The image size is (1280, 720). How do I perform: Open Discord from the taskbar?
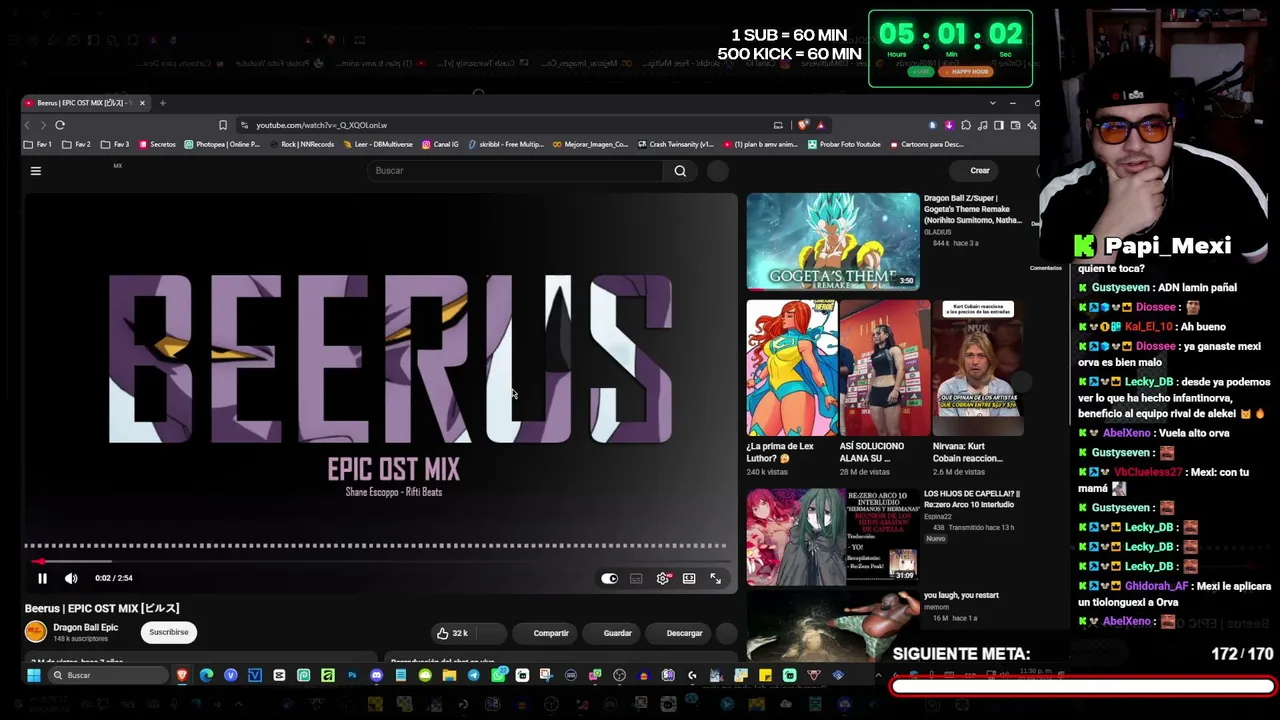click(x=376, y=676)
